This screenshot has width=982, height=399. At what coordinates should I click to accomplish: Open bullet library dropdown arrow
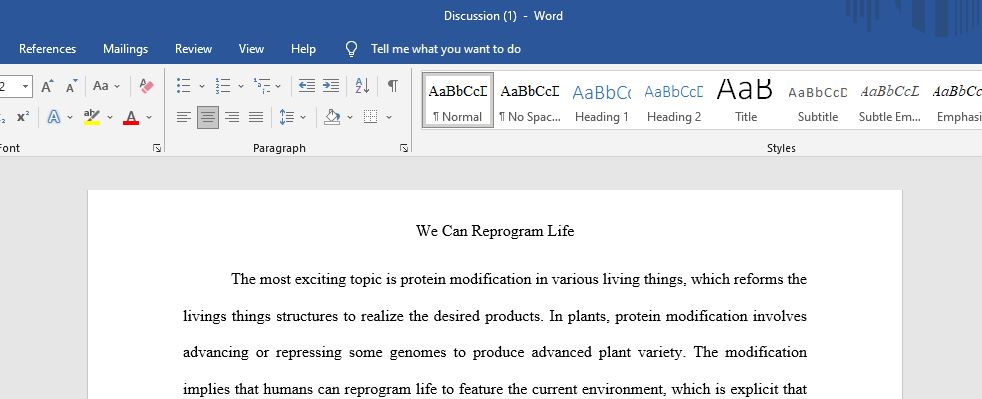pos(202,86)
